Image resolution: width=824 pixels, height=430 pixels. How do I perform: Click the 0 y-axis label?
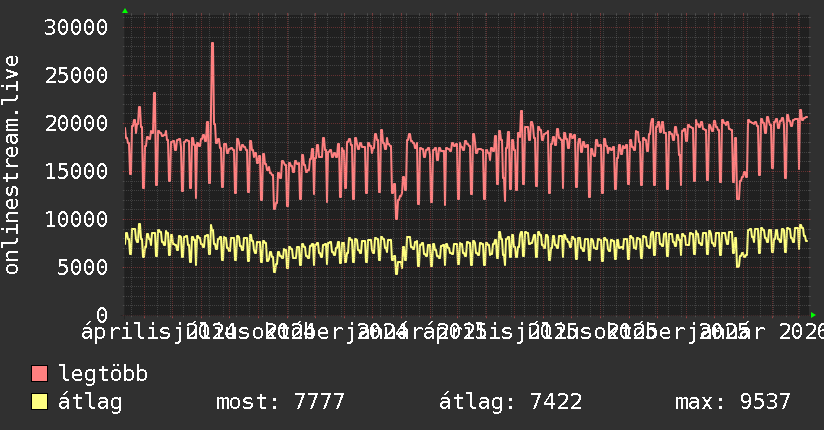tap(102, 315)
